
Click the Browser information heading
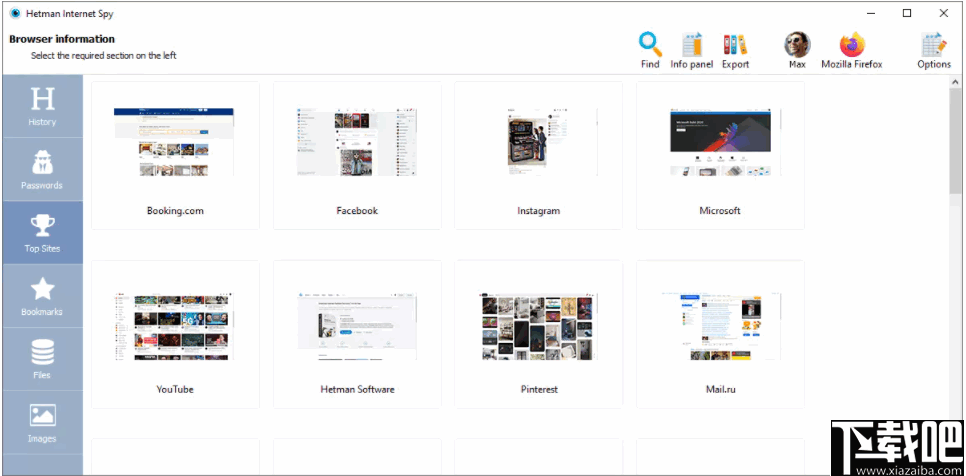click(62, 39)
